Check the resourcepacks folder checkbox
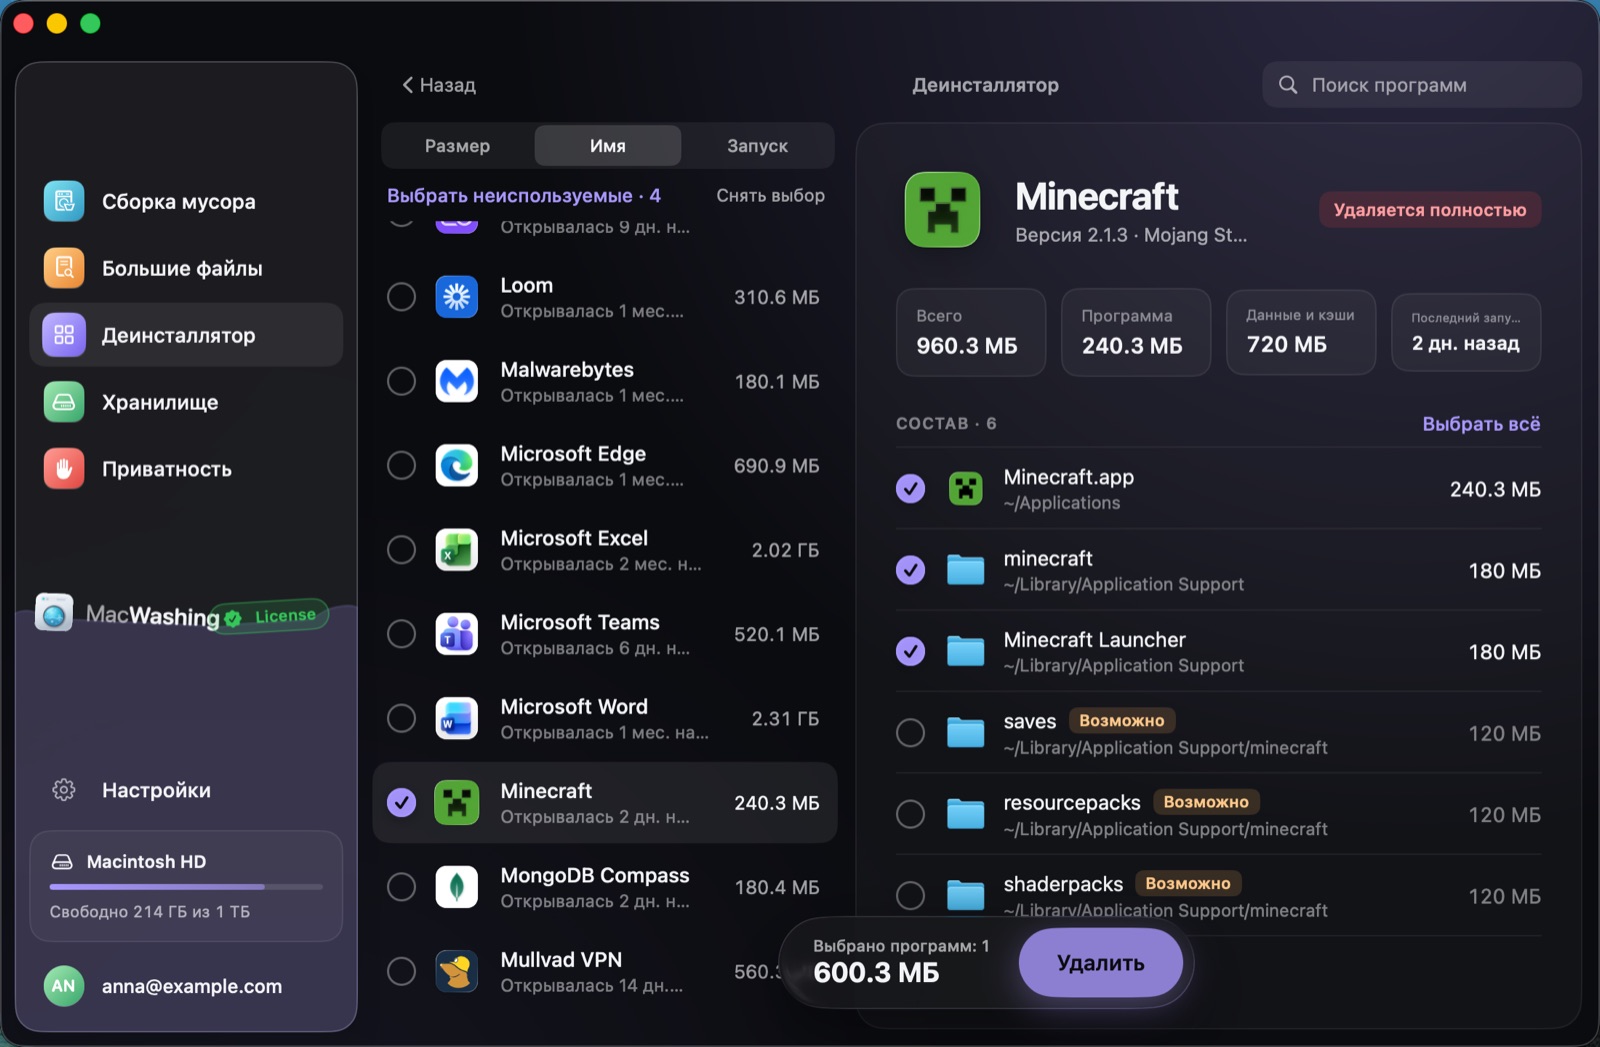Screen dimensions: 1600x1047 tap(910, 814)
